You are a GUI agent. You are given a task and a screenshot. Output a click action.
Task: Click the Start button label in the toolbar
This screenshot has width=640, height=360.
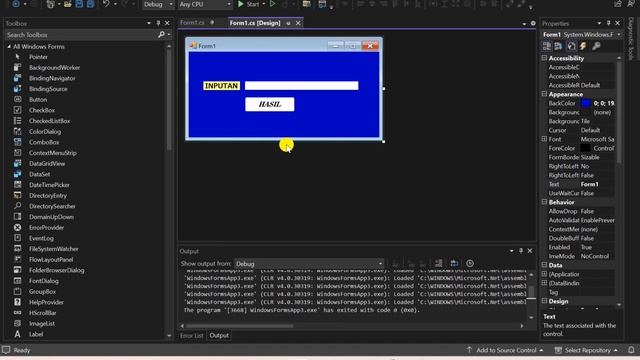tap(253, 4)
